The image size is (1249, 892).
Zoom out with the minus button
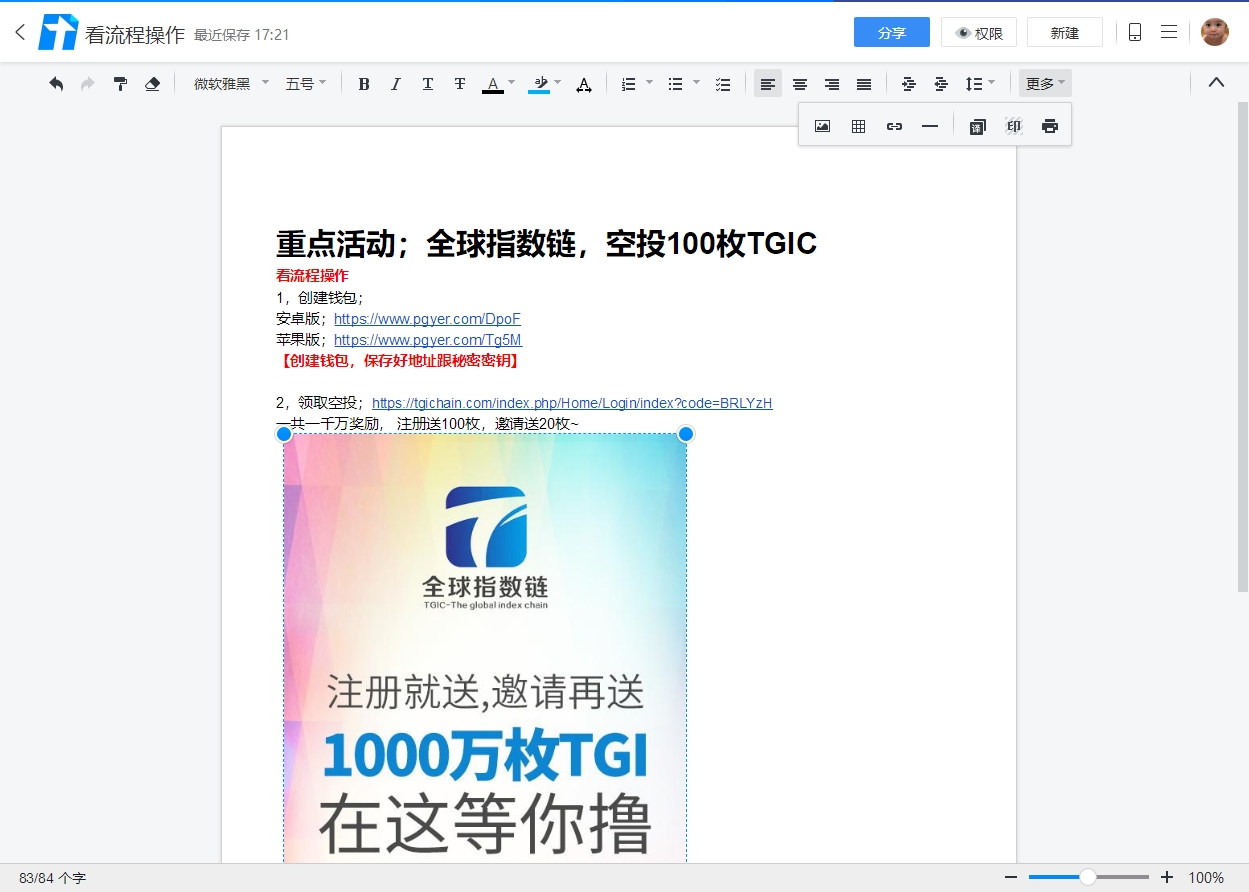1011,877
